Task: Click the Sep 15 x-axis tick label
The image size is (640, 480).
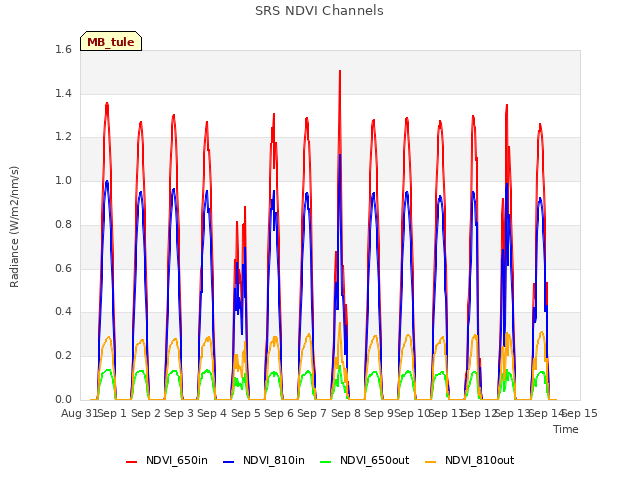Action: 580,413
